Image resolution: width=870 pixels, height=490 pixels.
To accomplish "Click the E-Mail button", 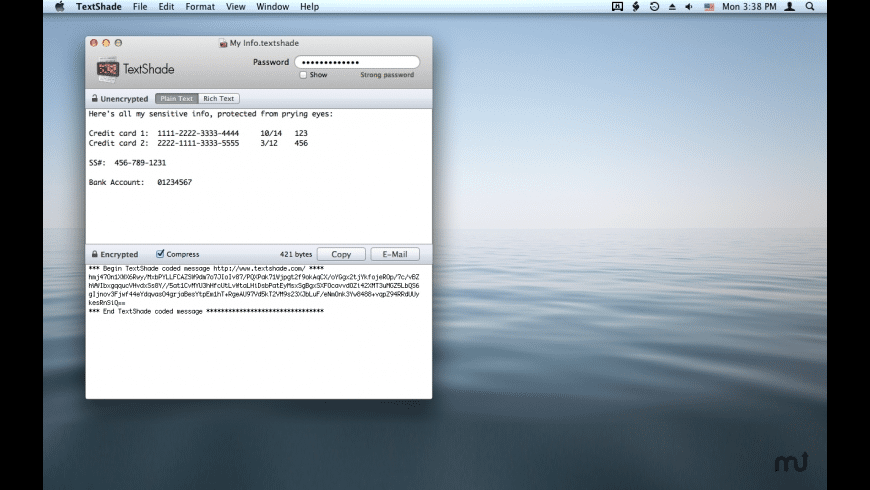I will tap(395, 254).
